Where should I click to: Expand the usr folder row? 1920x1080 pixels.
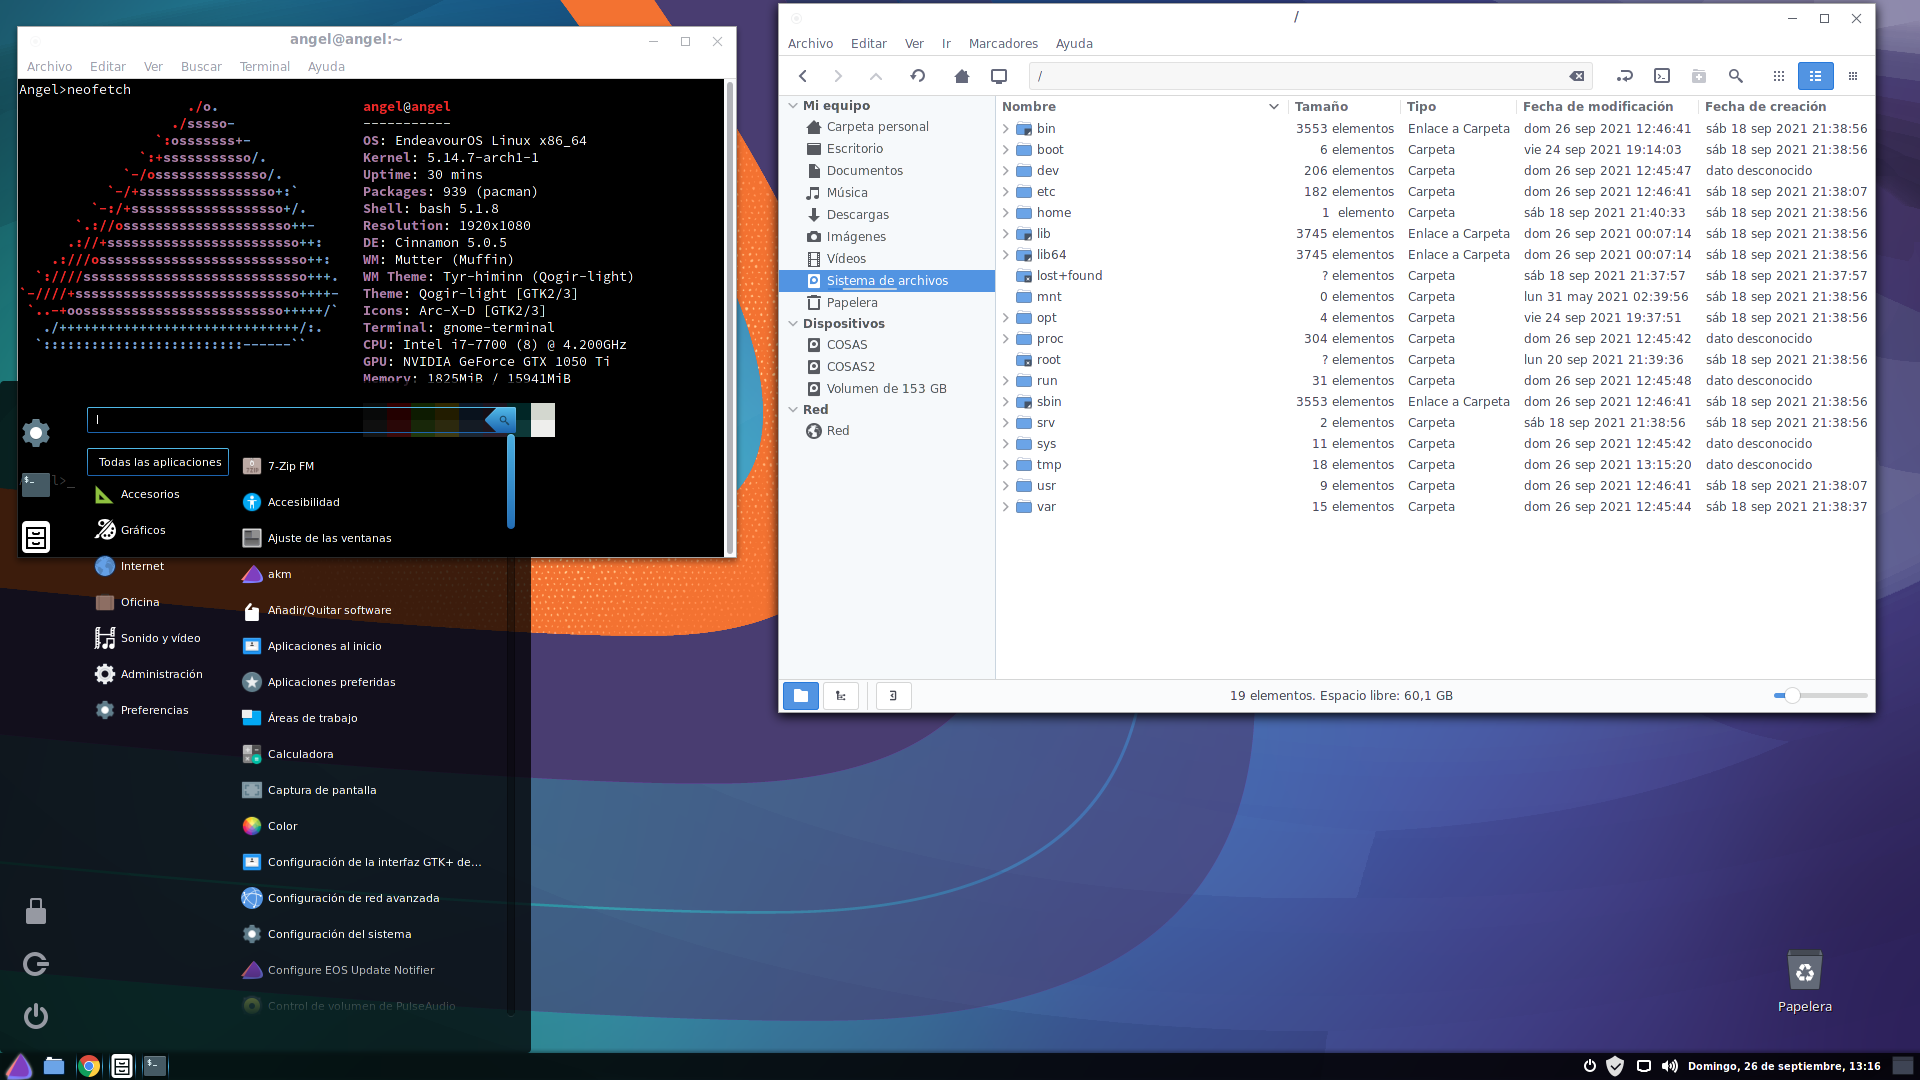(x=1006, y=486)
